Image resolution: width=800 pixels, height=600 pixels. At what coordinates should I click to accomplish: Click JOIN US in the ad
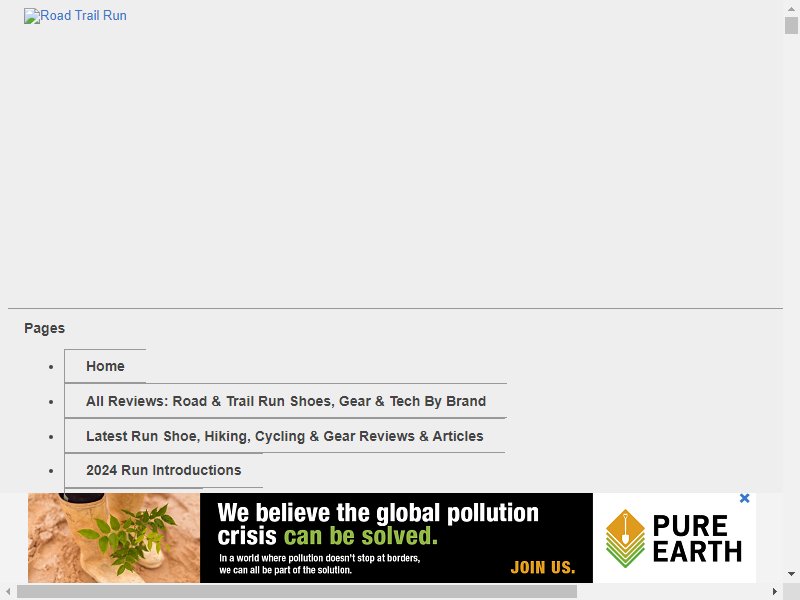click(x=543, y=567)
